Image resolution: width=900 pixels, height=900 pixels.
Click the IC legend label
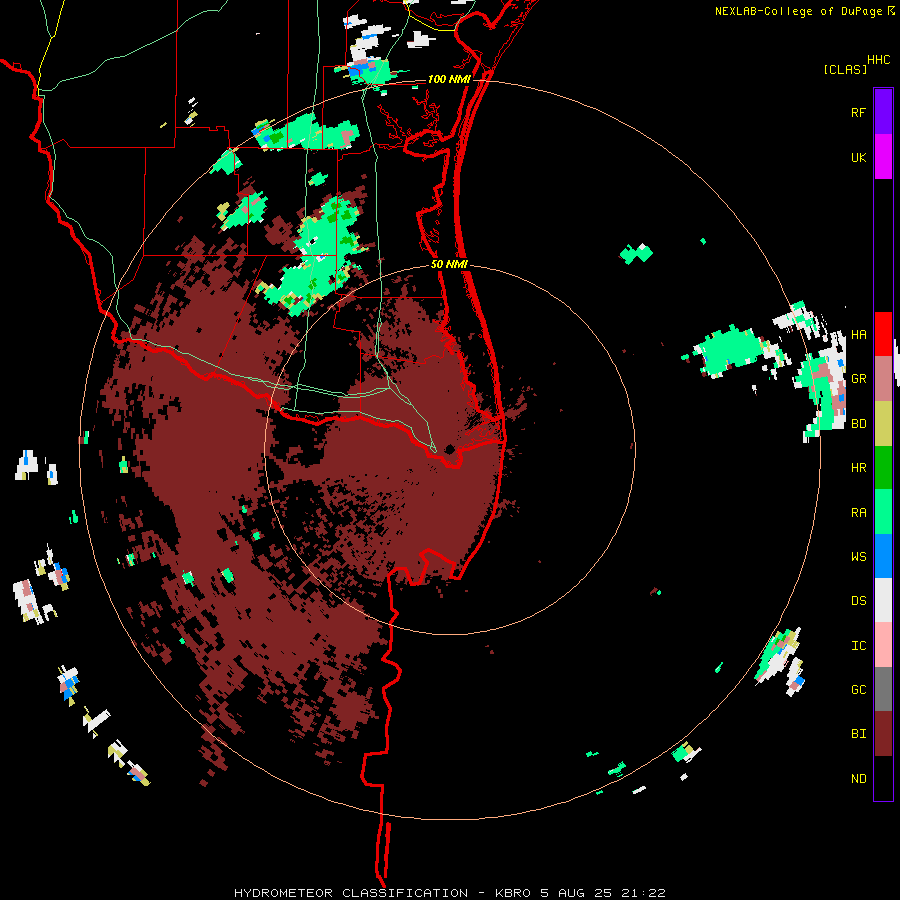pos(858,646)
